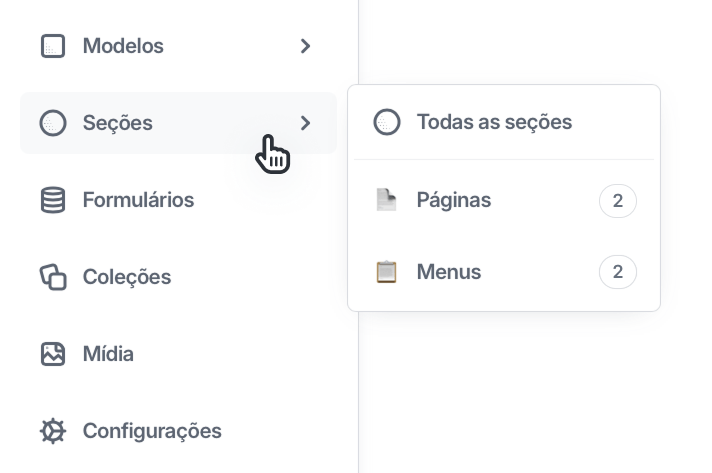Expand the Modelos submenu chevron
Image resolution: width=712 pixels, height=473 pixels.
coord(305,46)
